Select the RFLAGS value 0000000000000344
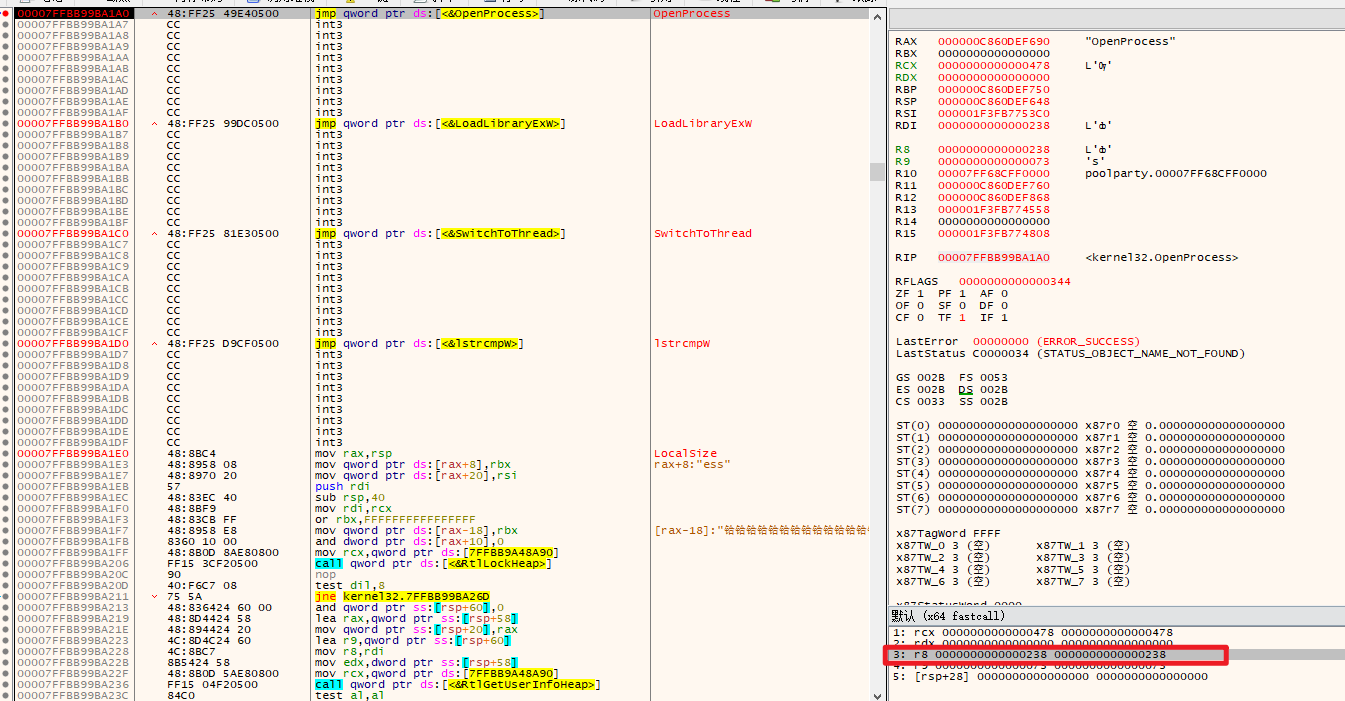 point(1014,282)
